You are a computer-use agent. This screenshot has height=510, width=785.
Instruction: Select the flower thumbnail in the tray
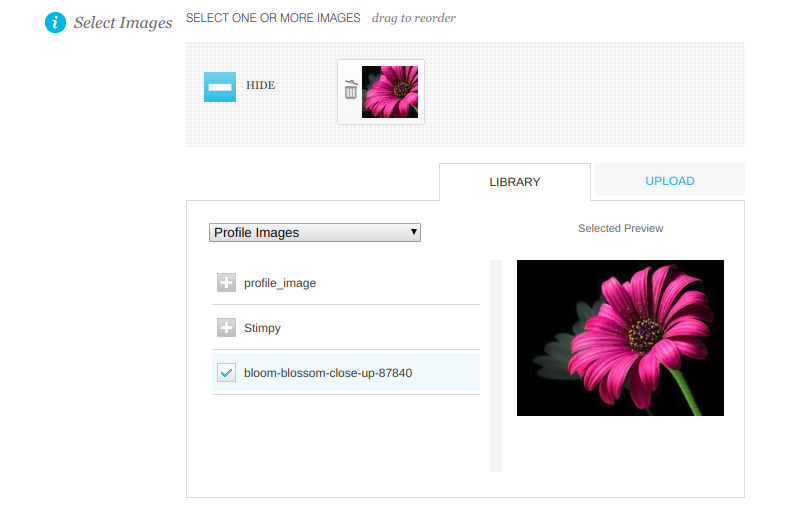pyautogui.click(x=390, y=92)
